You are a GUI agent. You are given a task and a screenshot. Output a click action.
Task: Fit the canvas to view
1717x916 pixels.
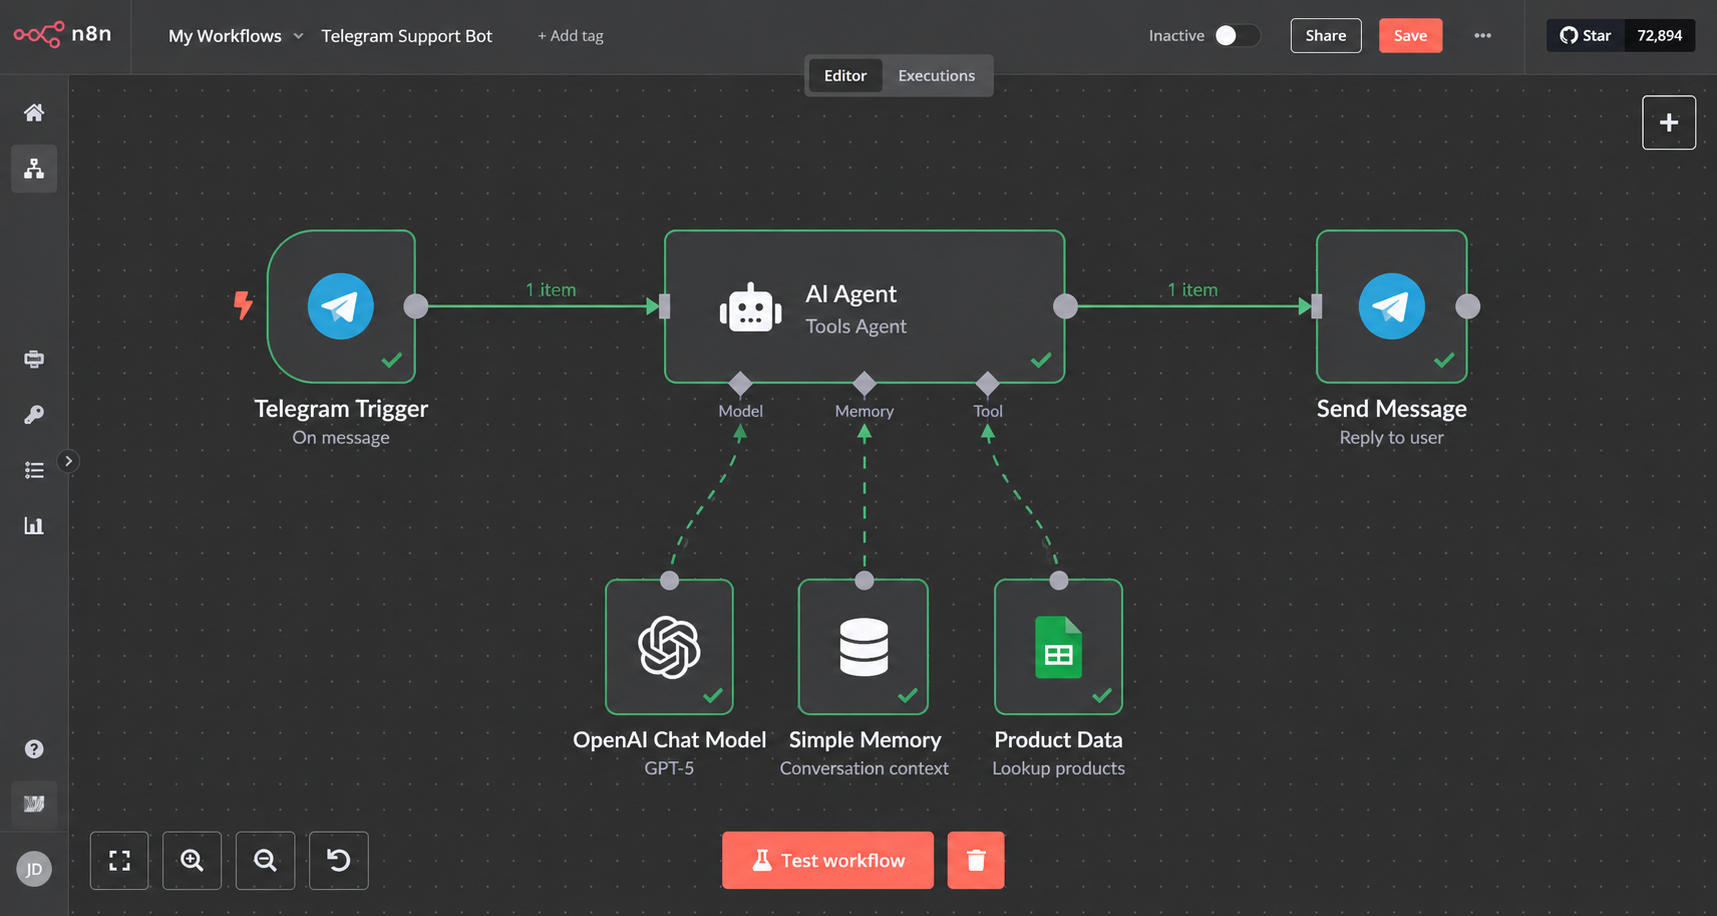119,860
